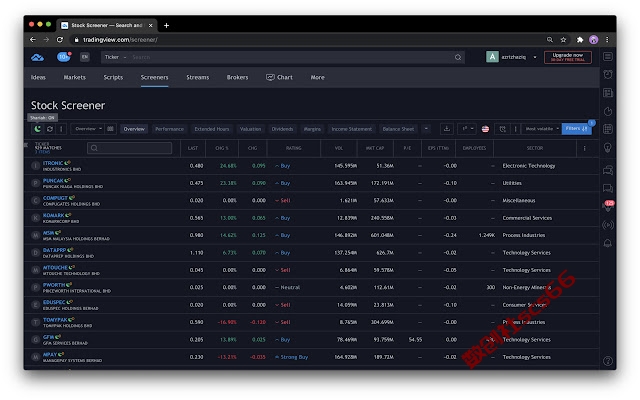
Task: Open column settings three-dot menu
Action: (584, 148)
